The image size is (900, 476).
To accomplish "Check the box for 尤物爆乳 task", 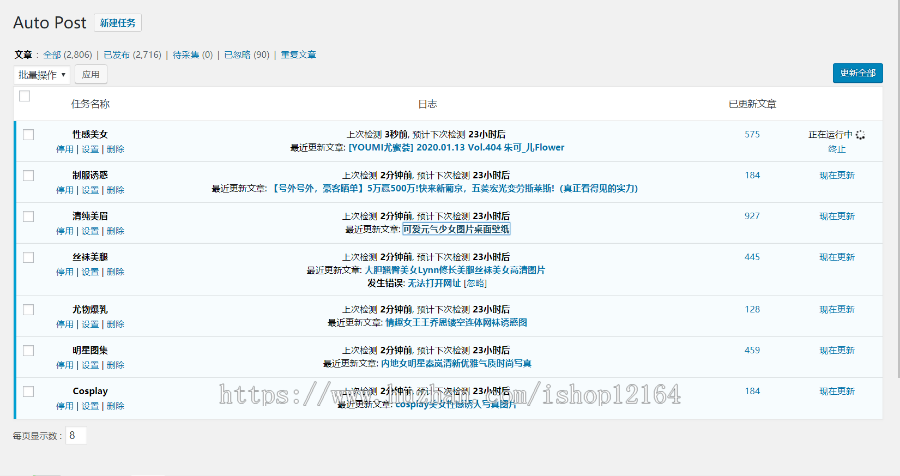I will click(28, 309).
